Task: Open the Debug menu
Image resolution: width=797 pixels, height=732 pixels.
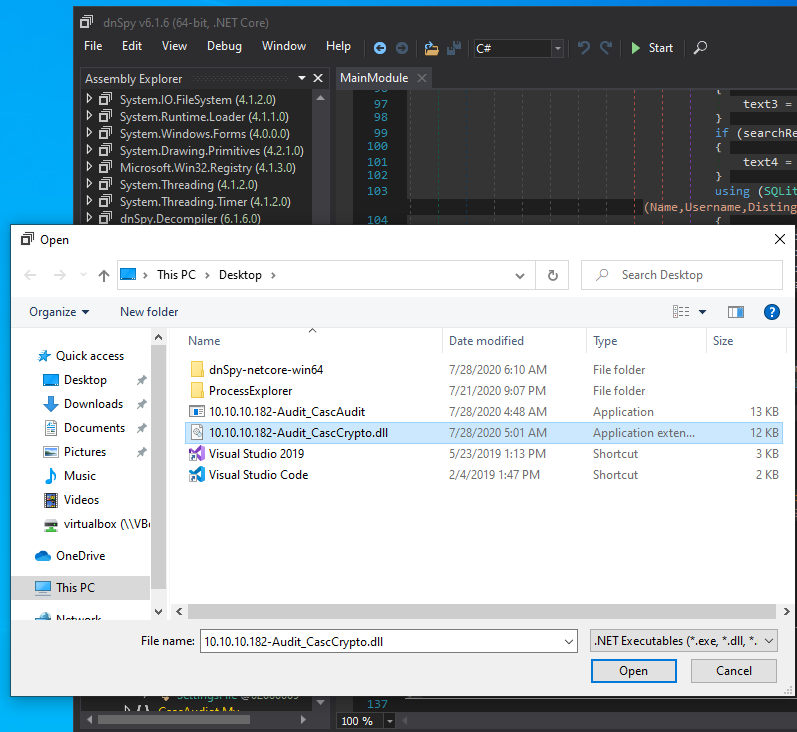Action: tap(224, 46)
